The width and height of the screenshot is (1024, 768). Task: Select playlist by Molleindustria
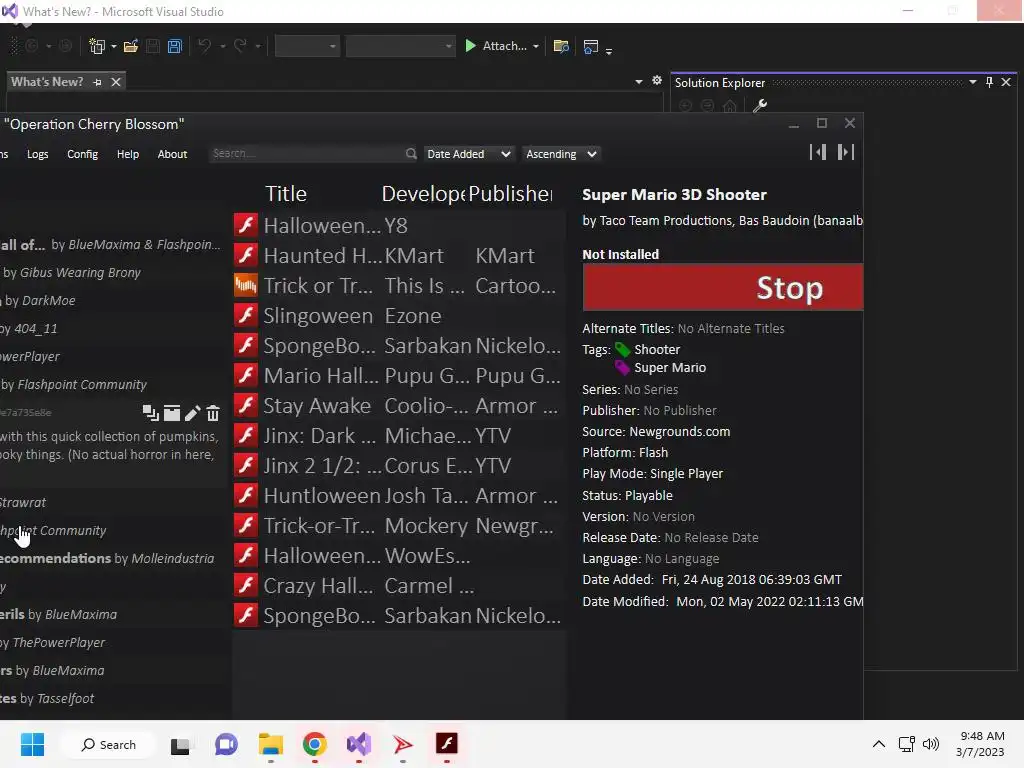pyautogui.click(x=114, y=558)
